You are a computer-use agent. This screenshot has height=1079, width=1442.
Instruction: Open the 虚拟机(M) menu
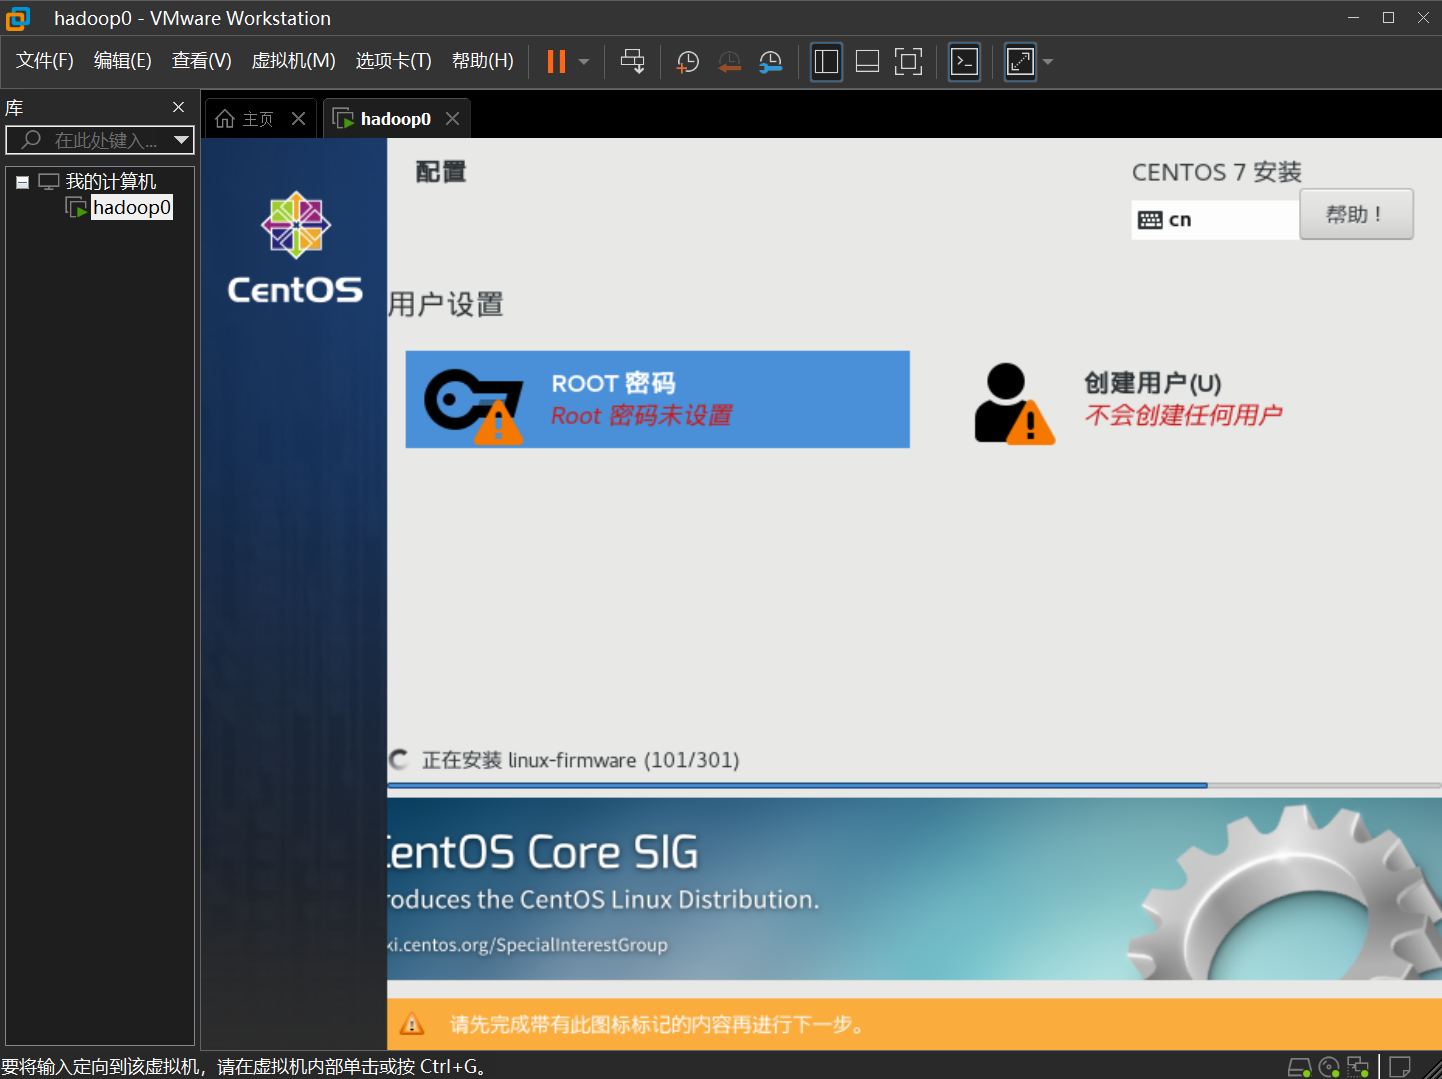[x=294, y=61]
